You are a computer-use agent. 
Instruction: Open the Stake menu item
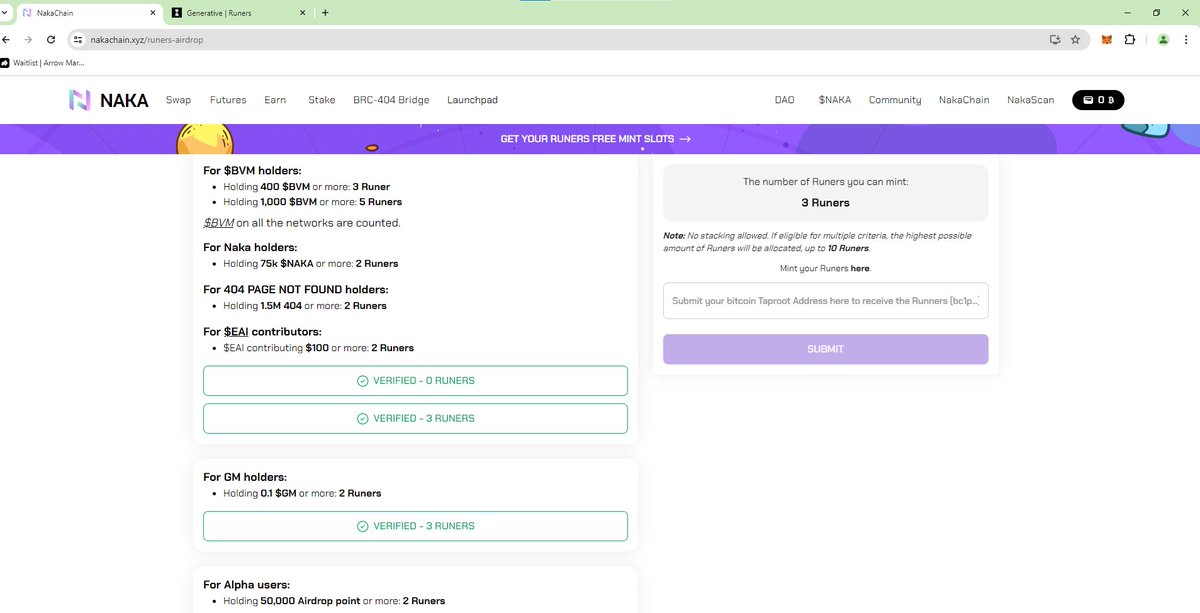click(322, 100)
